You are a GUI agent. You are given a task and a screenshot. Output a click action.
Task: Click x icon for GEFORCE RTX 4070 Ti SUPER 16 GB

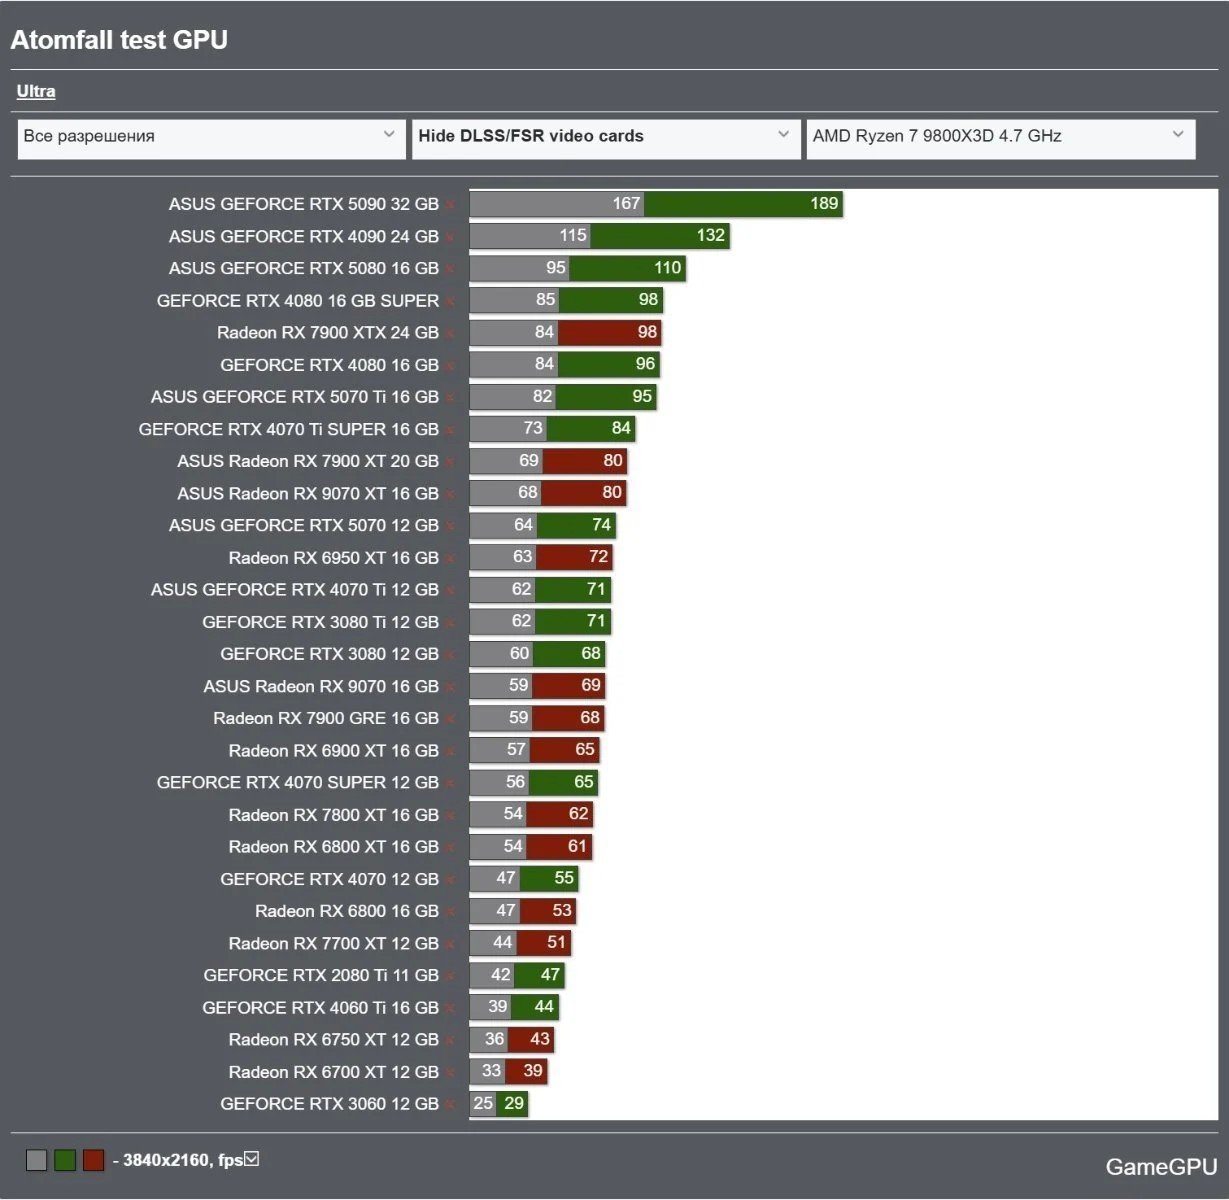[x=451, y=430]
